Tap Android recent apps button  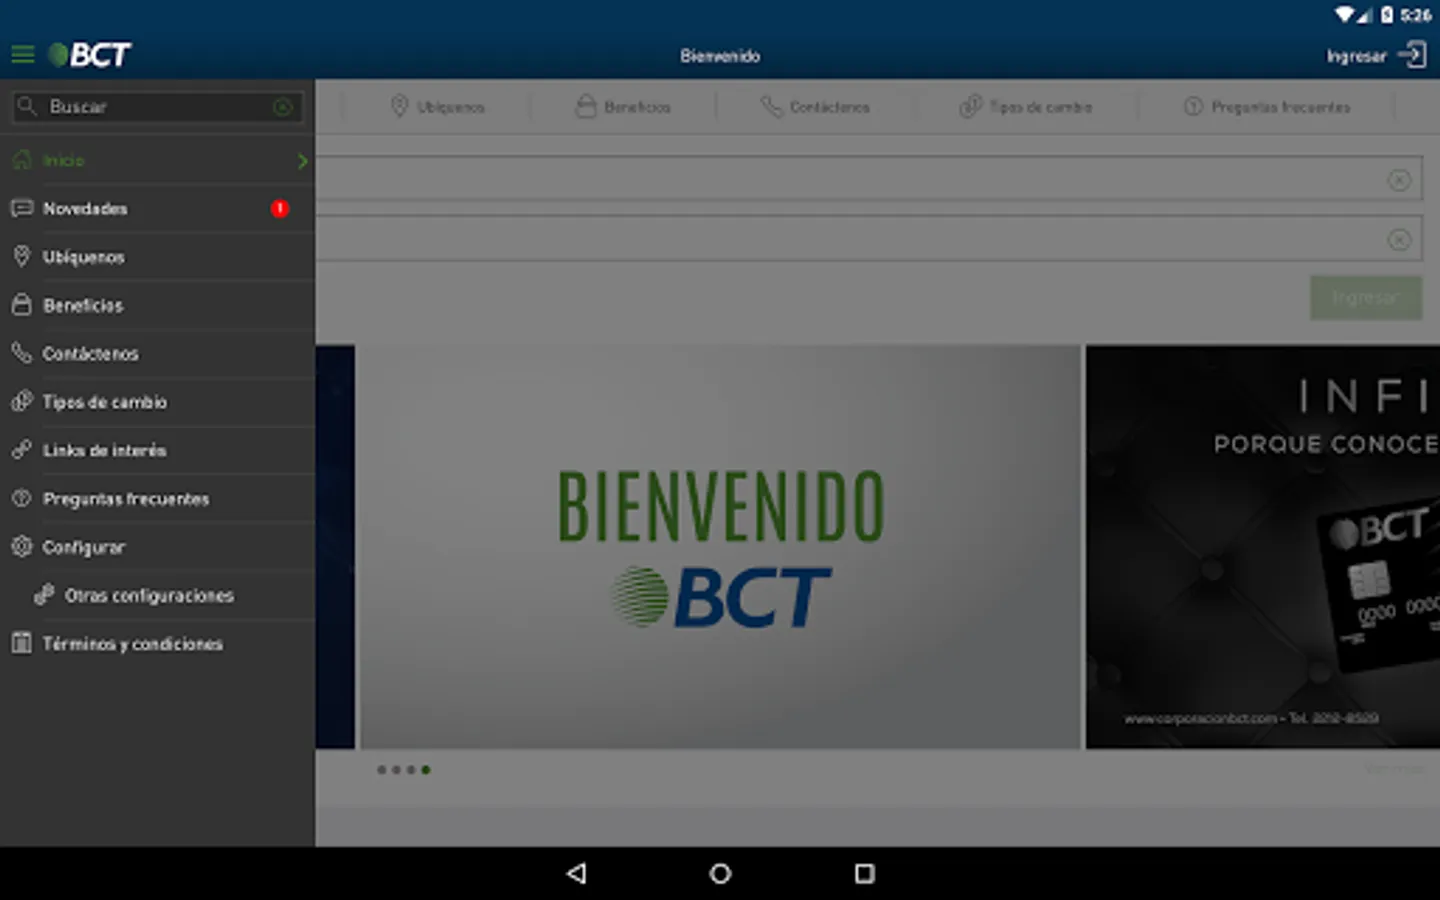click(x=864, y=873)
